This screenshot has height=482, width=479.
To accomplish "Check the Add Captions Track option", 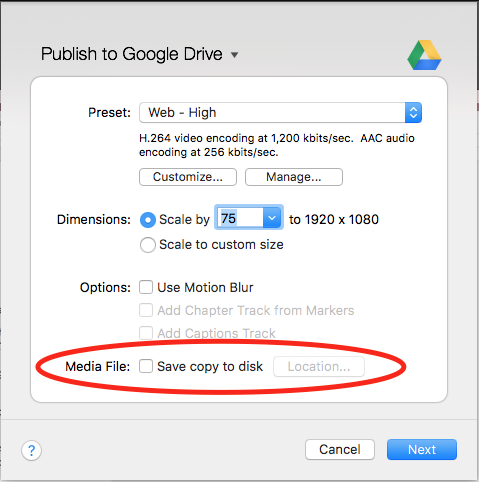I will click(146, 333).
